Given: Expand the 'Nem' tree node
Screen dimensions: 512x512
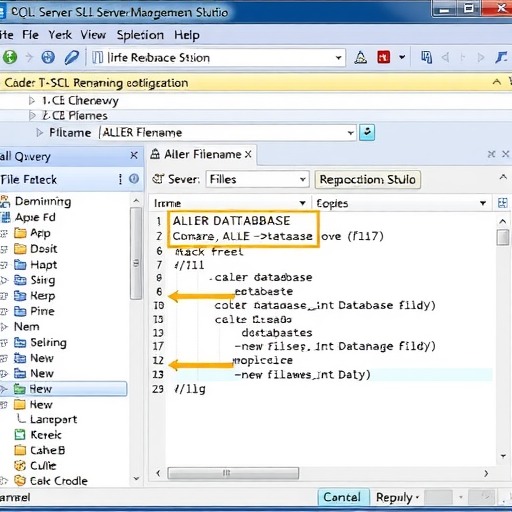Looking at the screenshot, I should coord(4,327).
